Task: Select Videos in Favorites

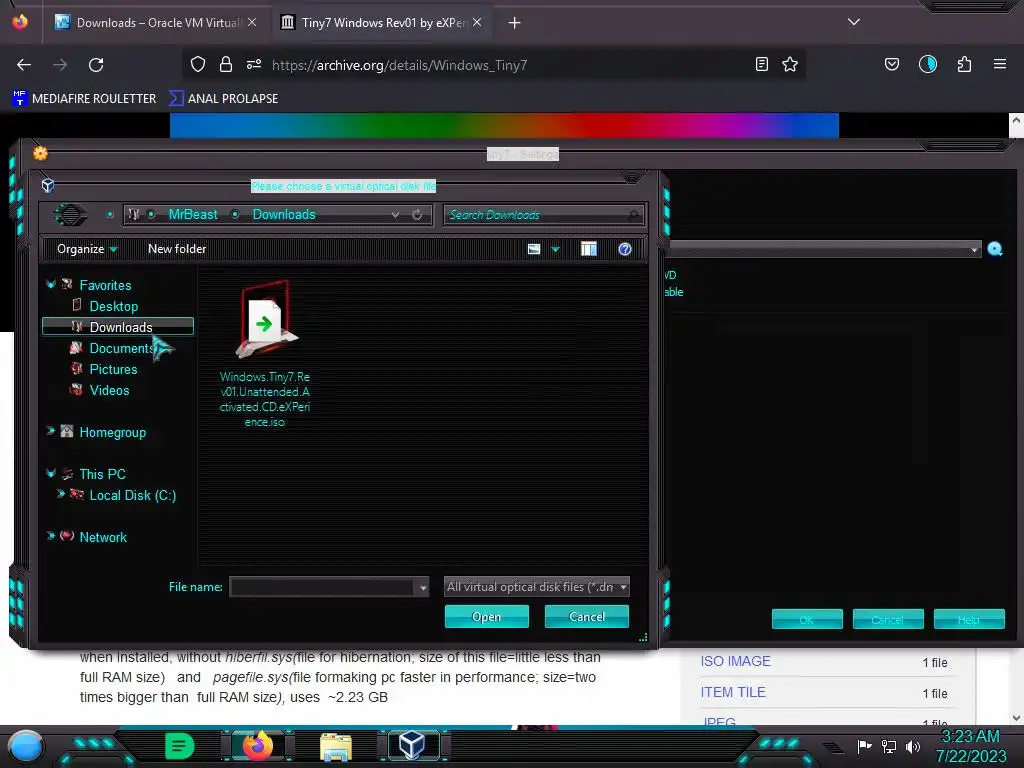Action: (x=109, y=390)
